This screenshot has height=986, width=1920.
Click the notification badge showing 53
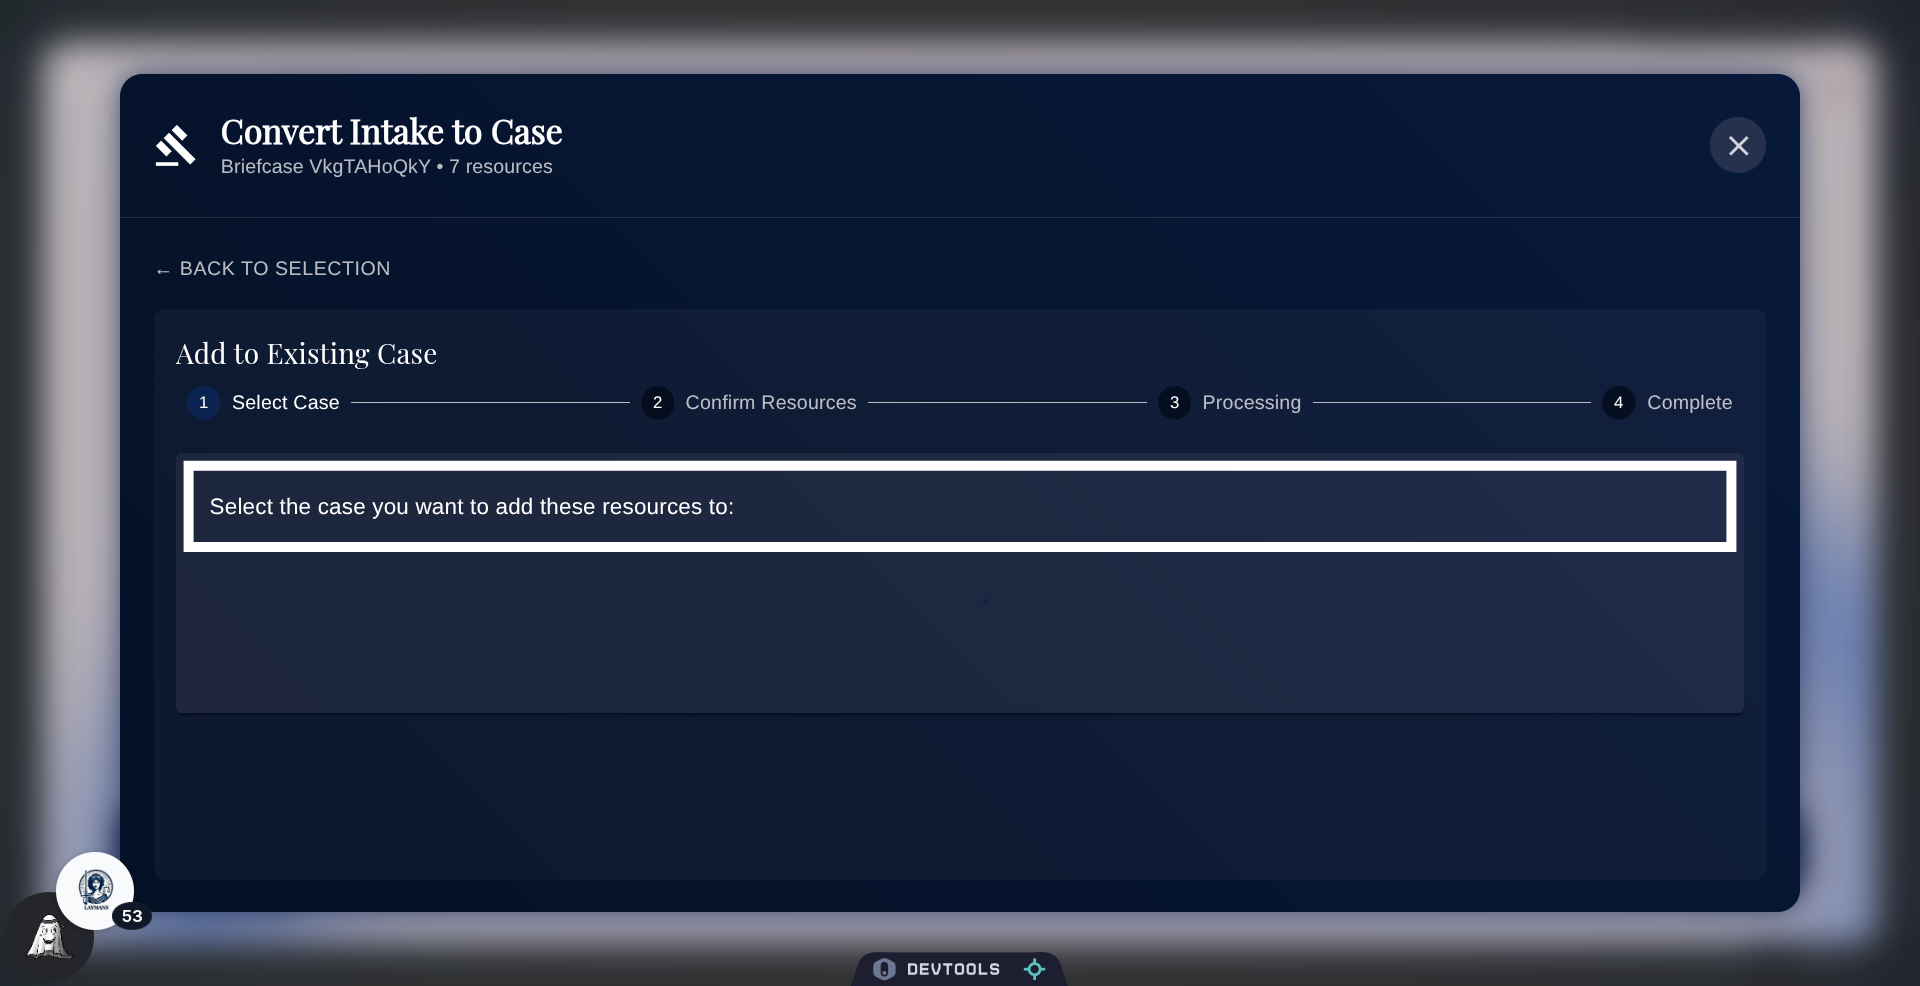[133, 915]
